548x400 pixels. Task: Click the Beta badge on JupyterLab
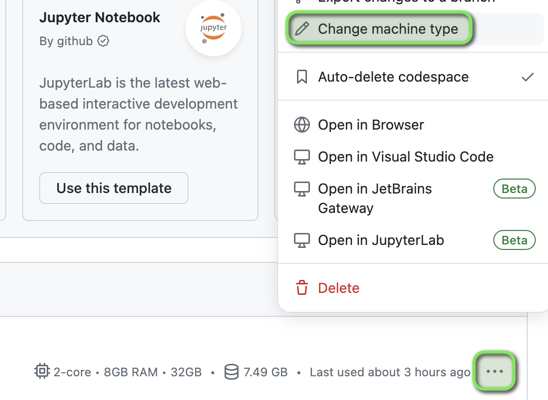(x=514, y=240)
